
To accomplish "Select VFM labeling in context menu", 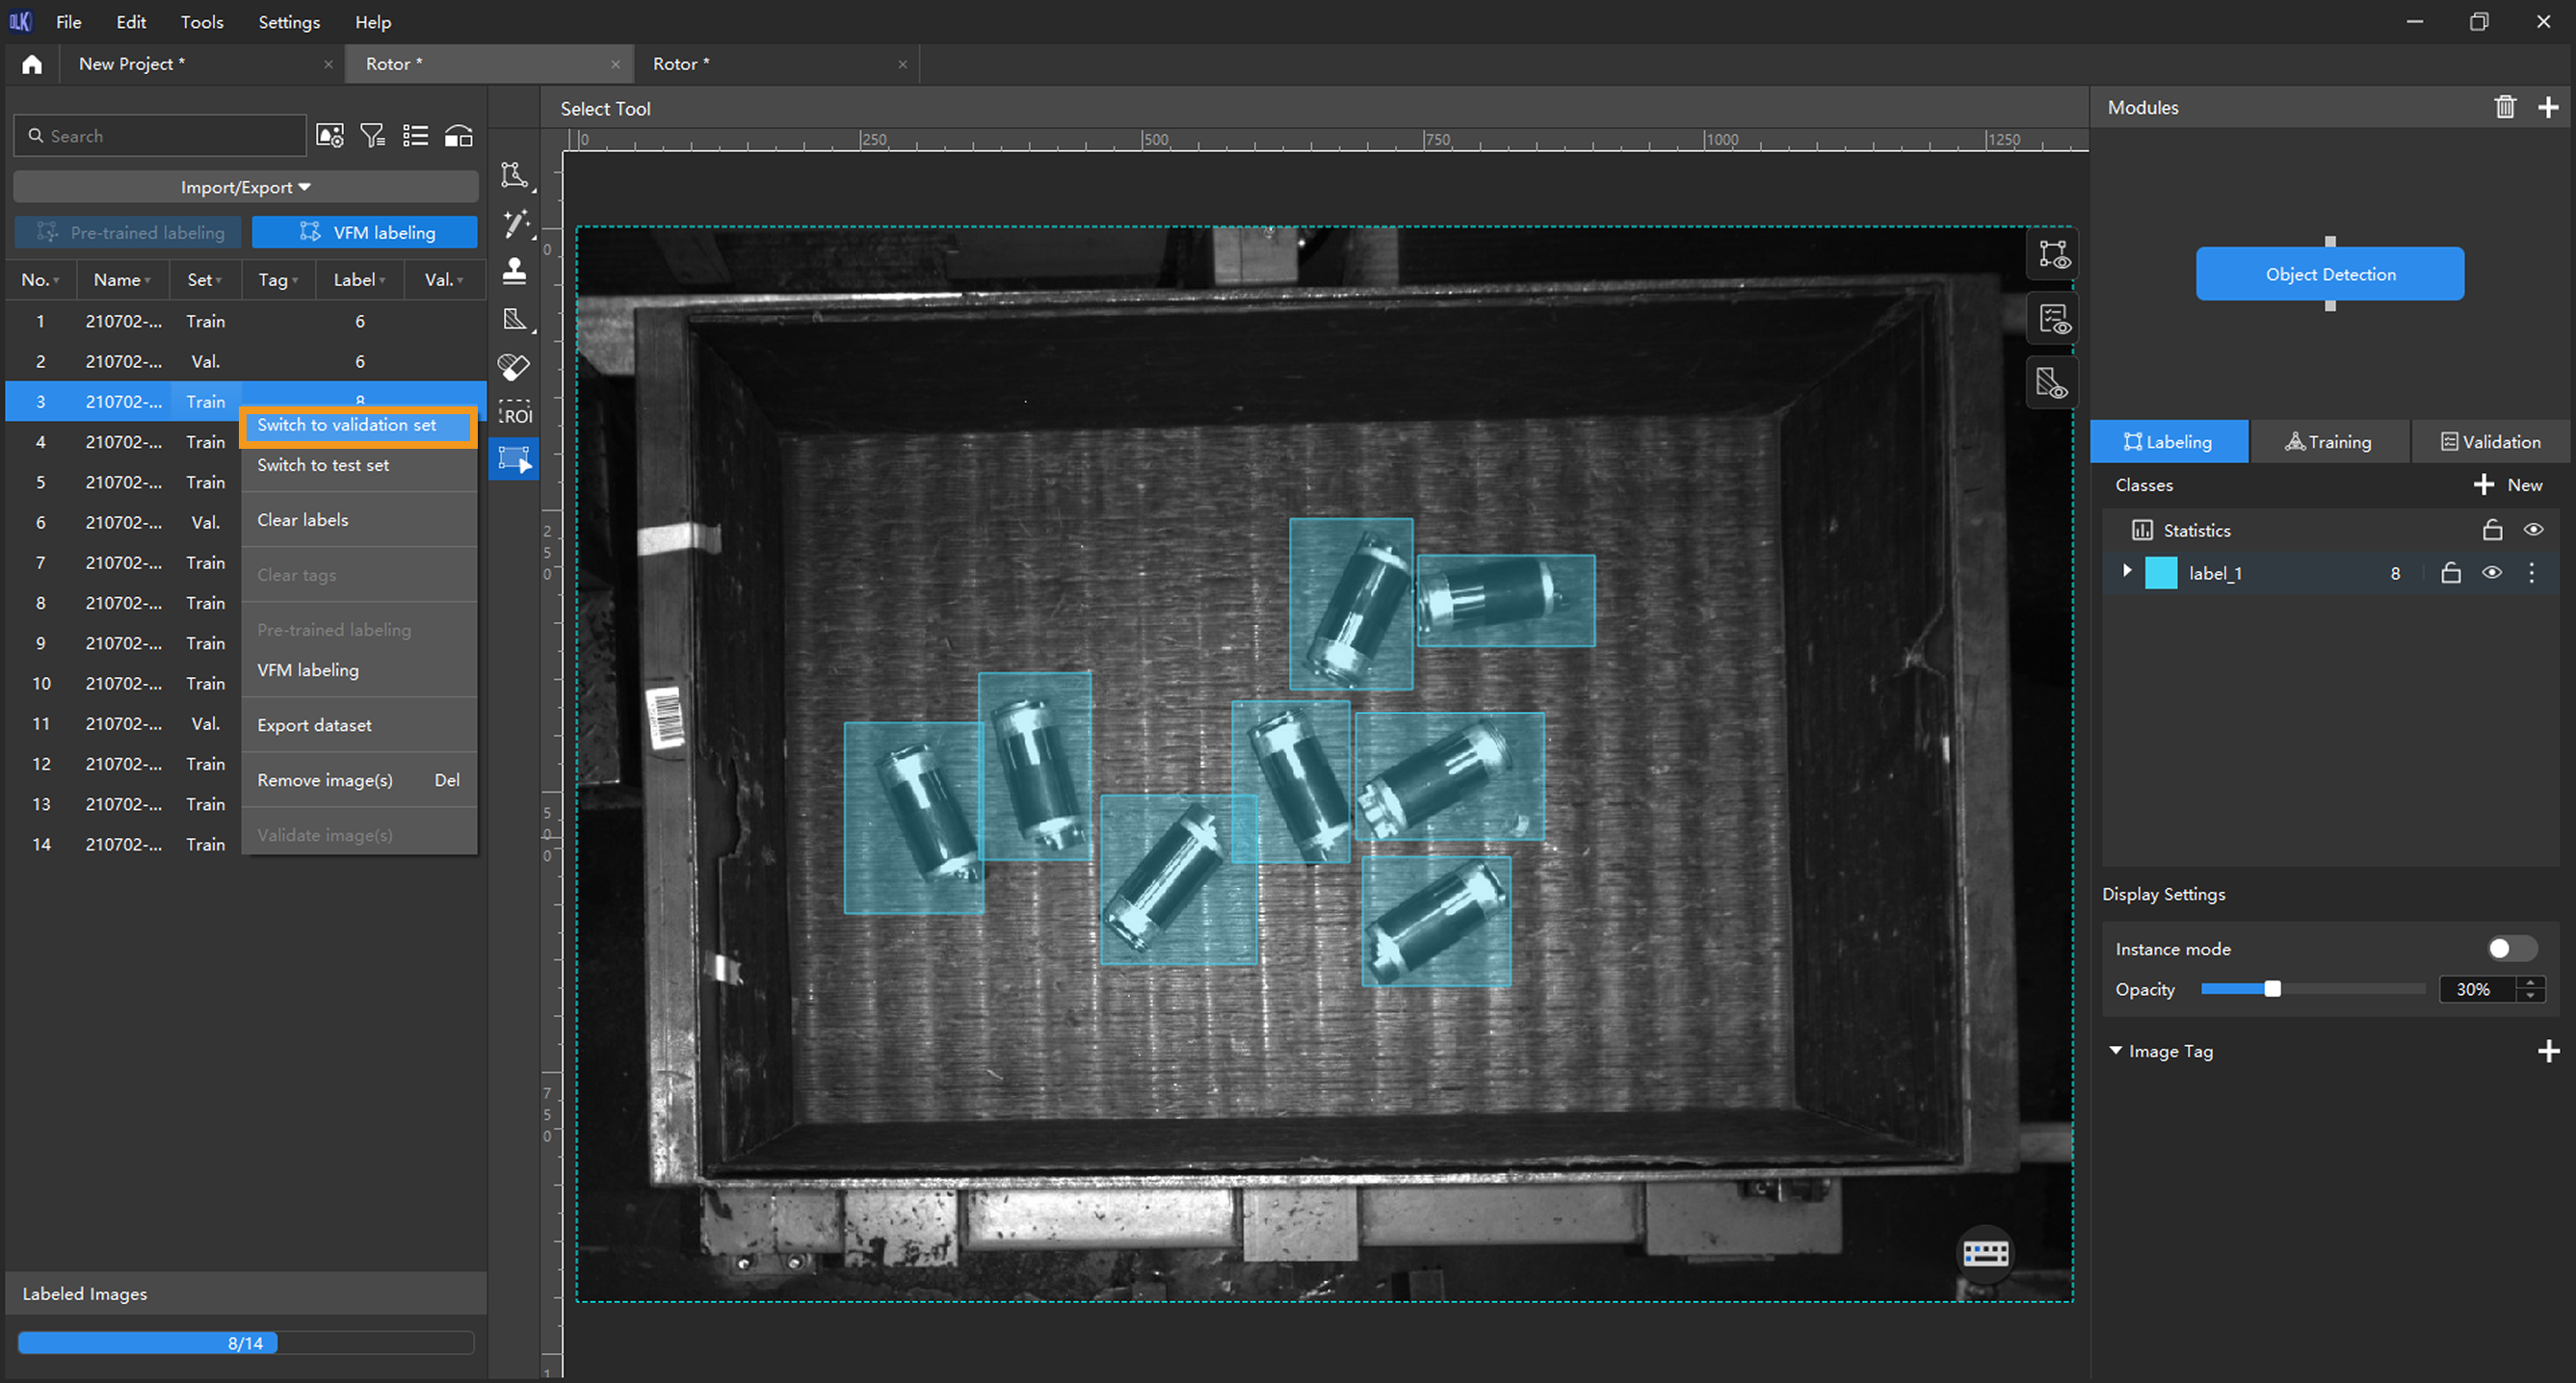I will pyautogui.click(x=358, y=670).
